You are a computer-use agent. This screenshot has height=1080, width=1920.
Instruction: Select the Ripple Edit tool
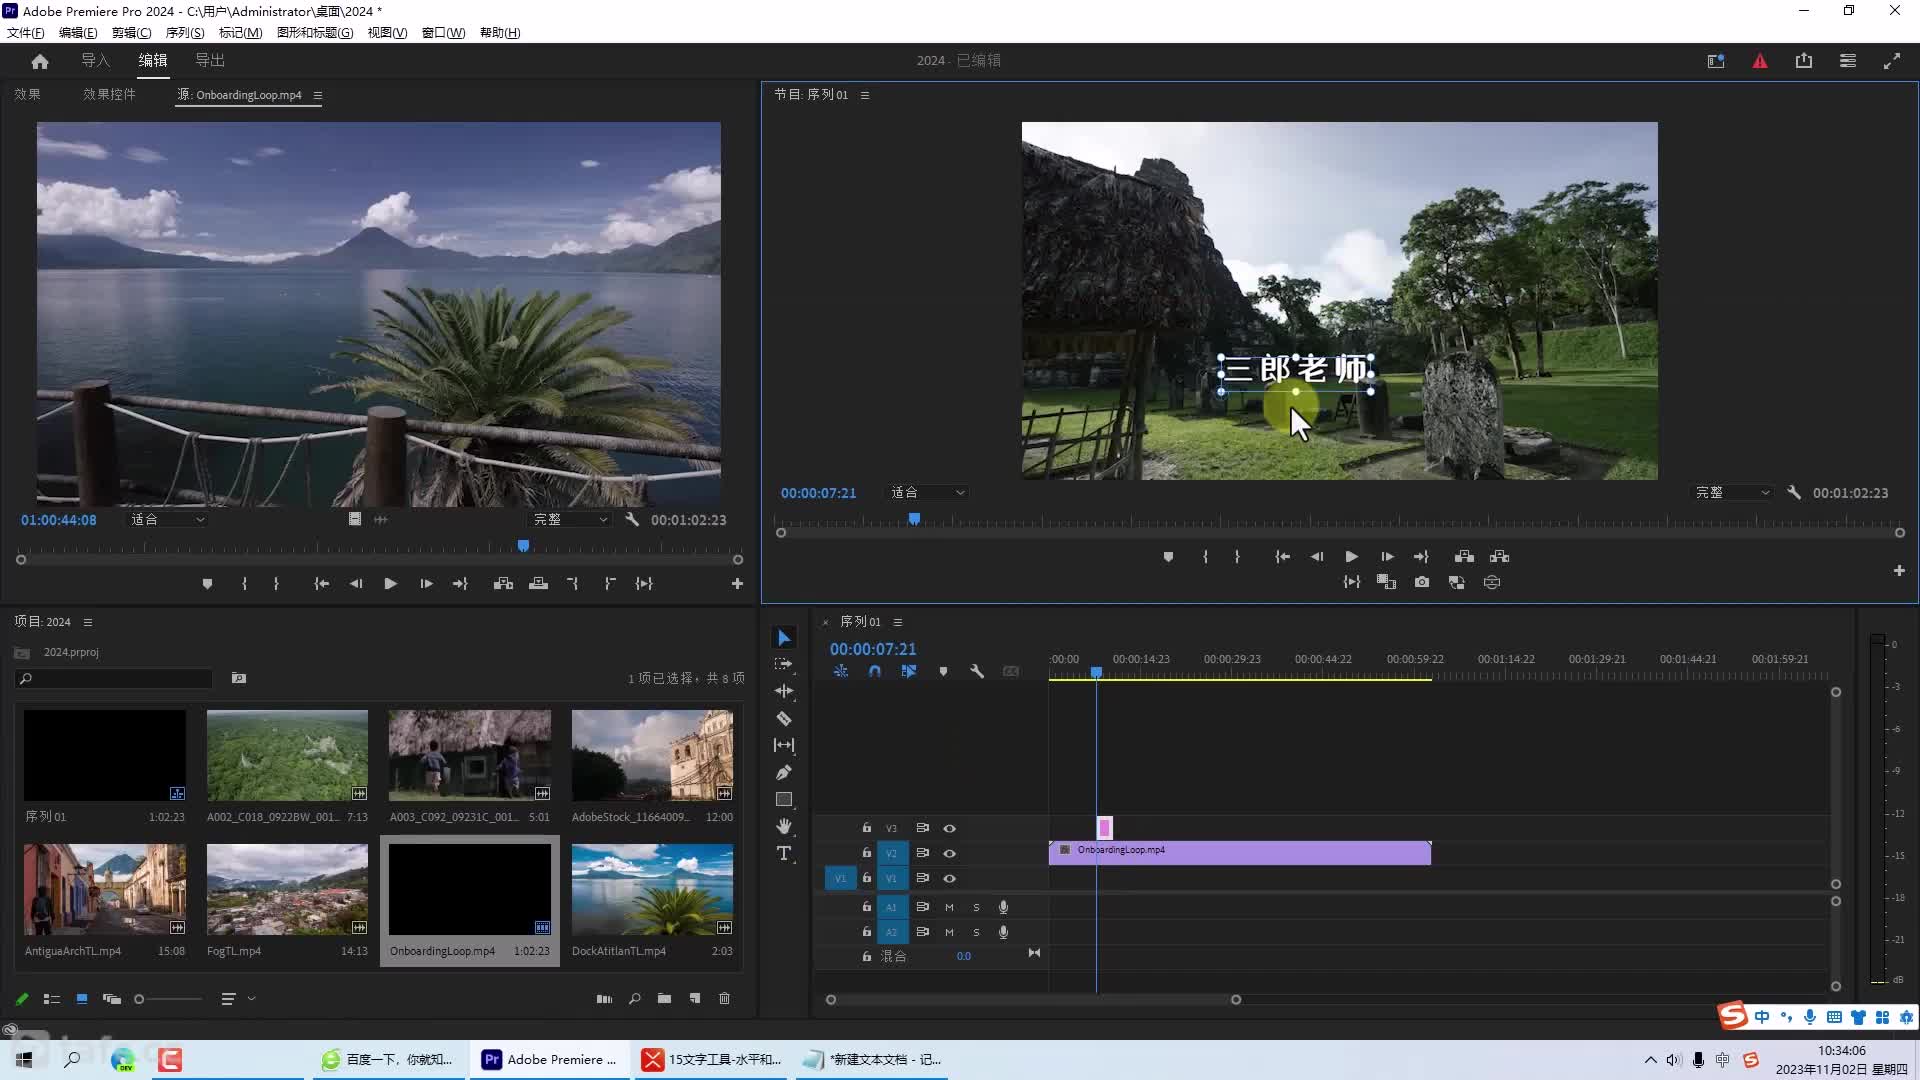[784, 691]
